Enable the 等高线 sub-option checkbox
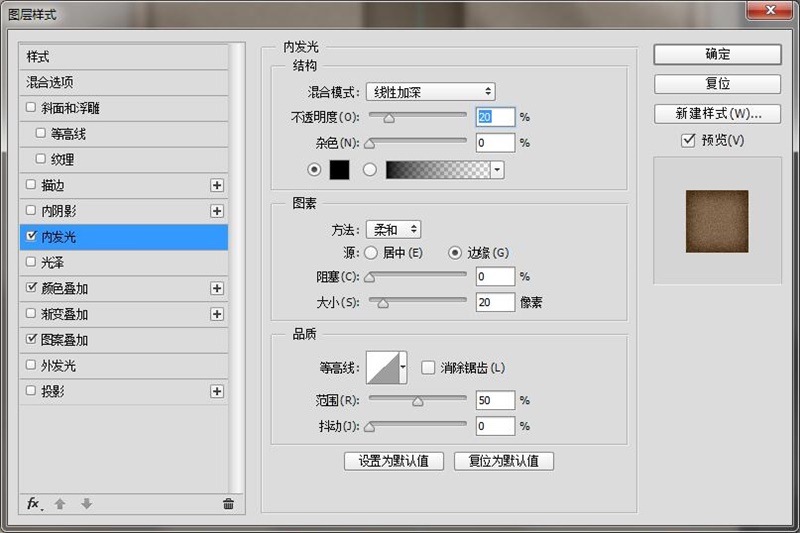800x533 pixels. (41, 133)
